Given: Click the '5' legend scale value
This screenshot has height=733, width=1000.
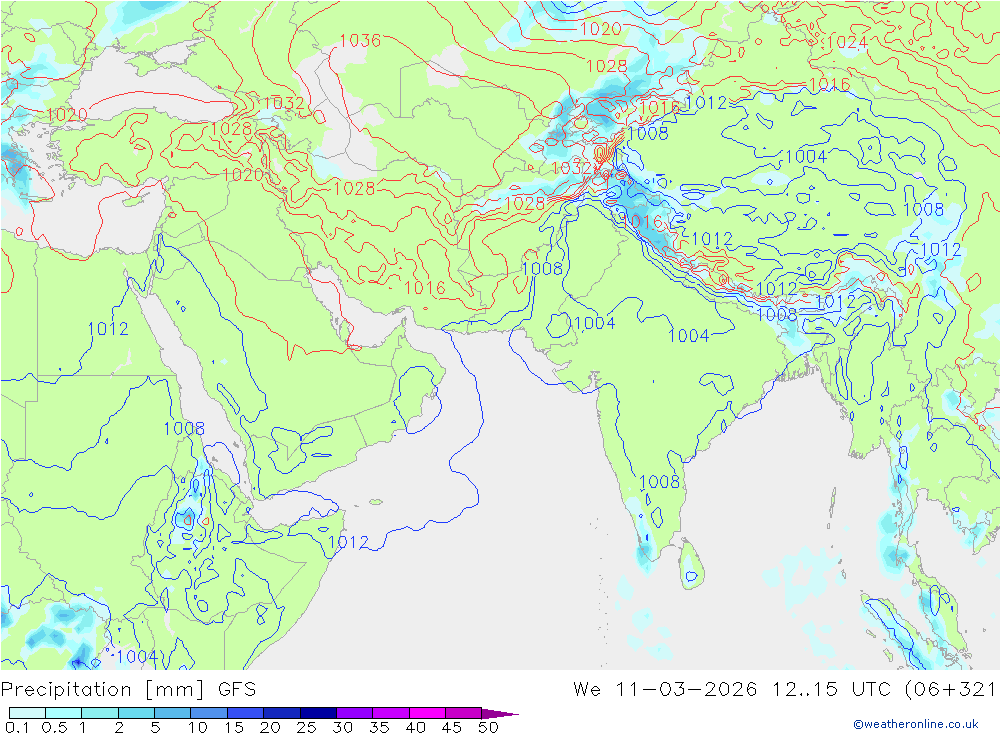Looking at the screenshot, I should point(155,727).
